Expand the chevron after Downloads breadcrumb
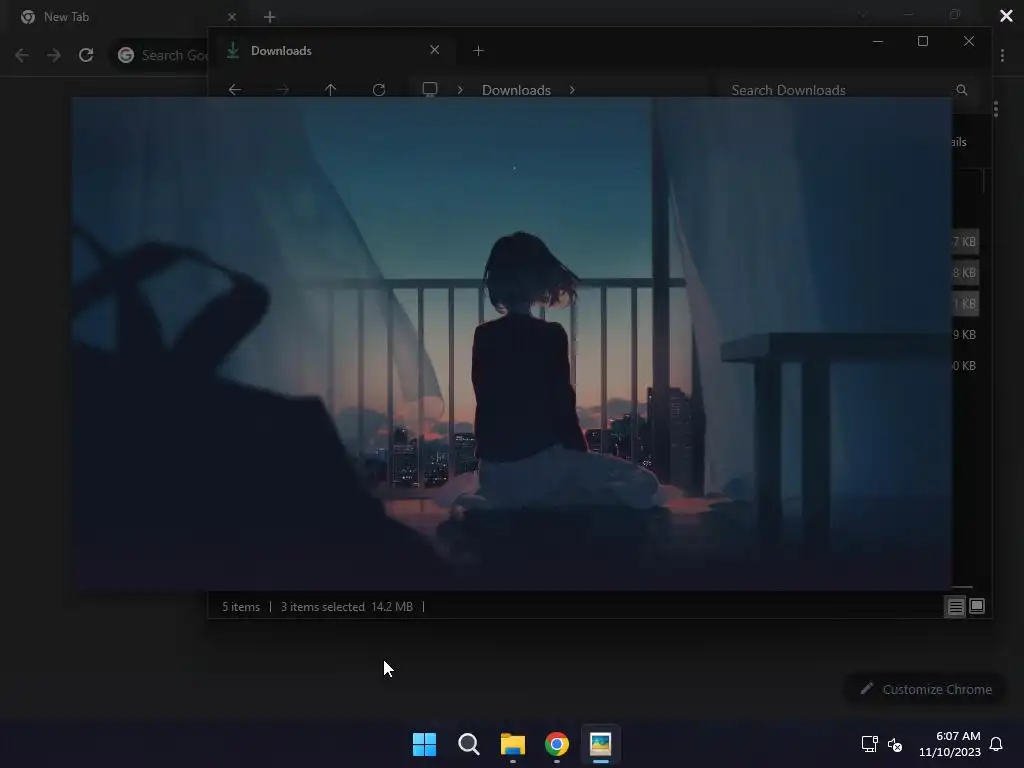Image resolution: width=1024 pixels, height=768 pixels. coord(572,90)
